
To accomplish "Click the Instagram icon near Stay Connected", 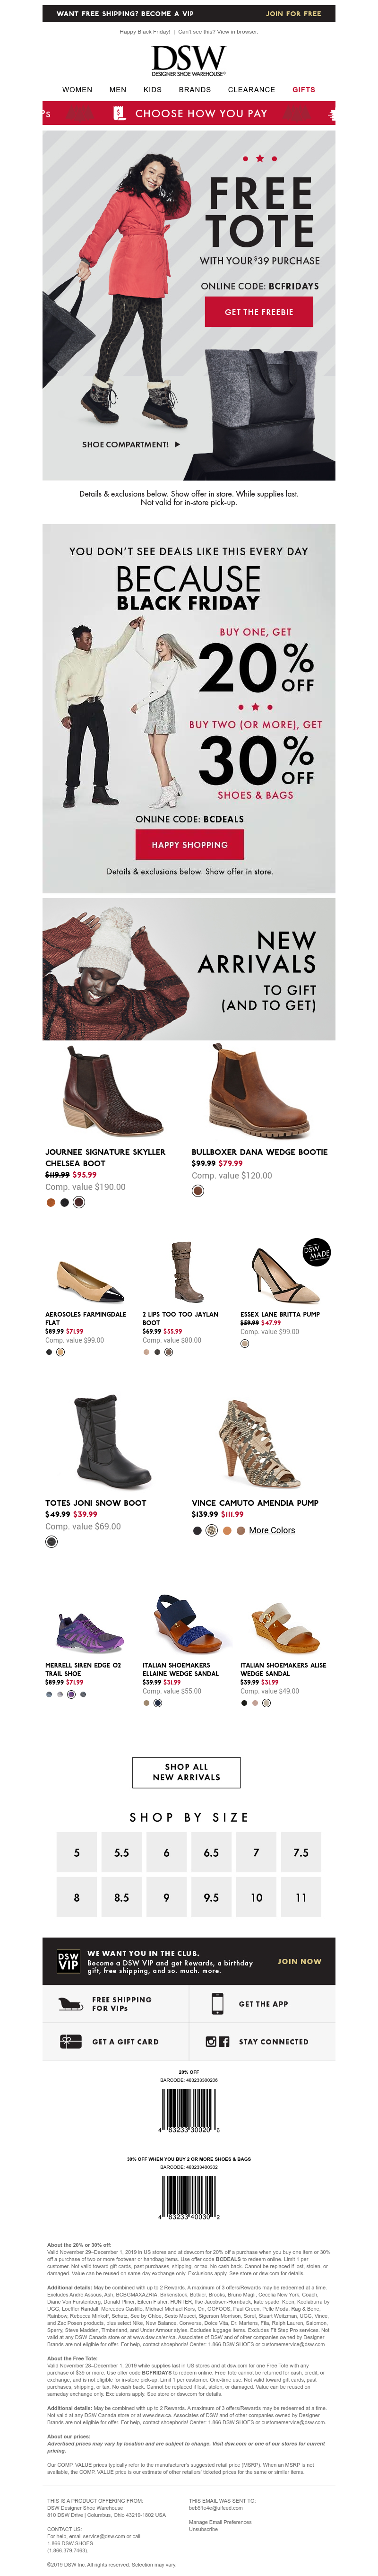I will (211, 2042).
